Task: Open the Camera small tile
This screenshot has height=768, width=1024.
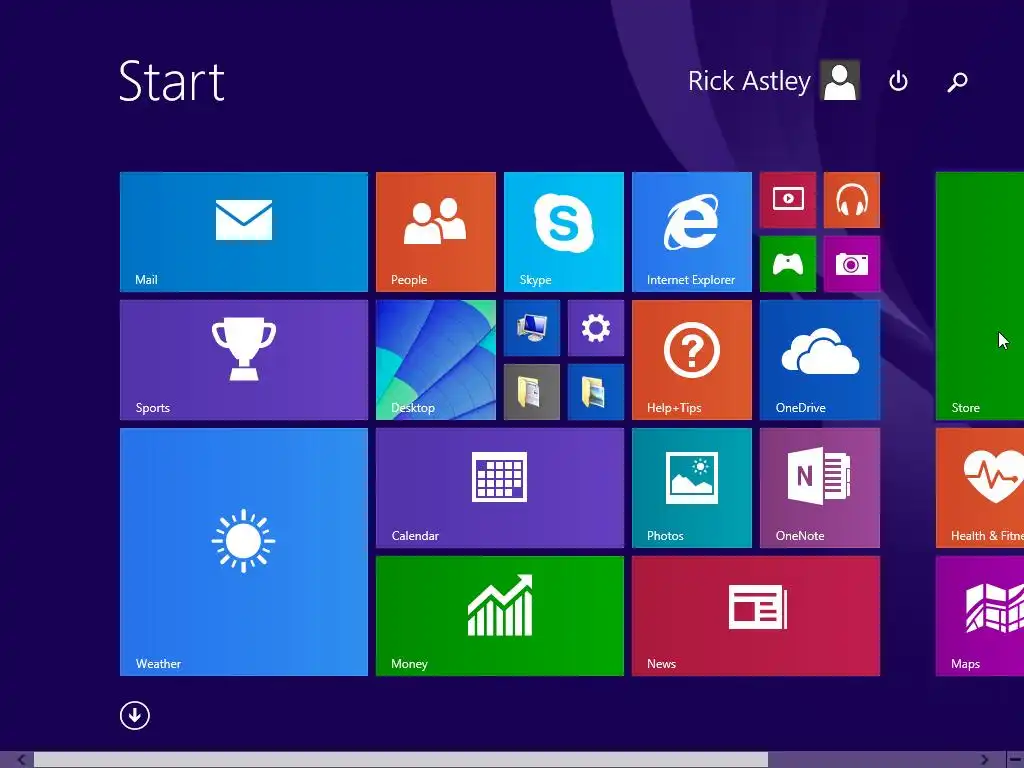Action: pyautogui.click(x=852, y=264)
